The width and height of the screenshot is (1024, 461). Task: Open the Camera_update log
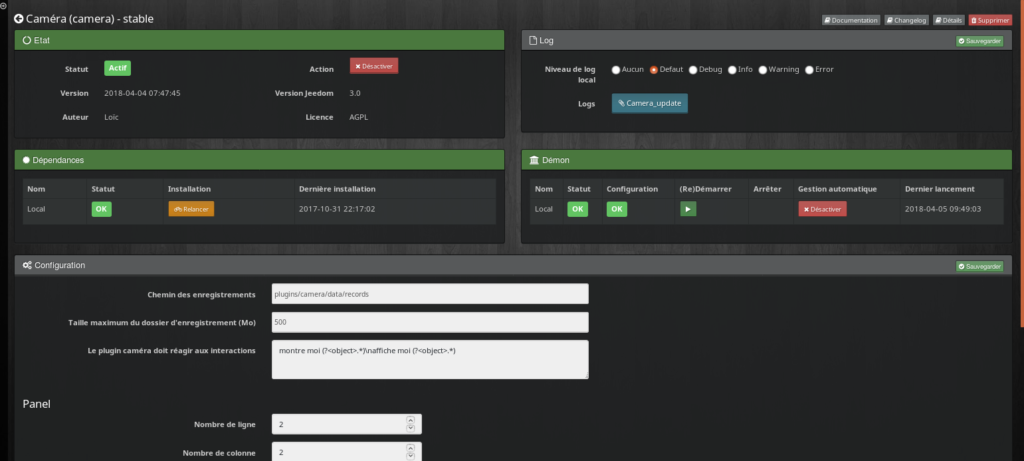pyautogui.click(x=650, y=103)
